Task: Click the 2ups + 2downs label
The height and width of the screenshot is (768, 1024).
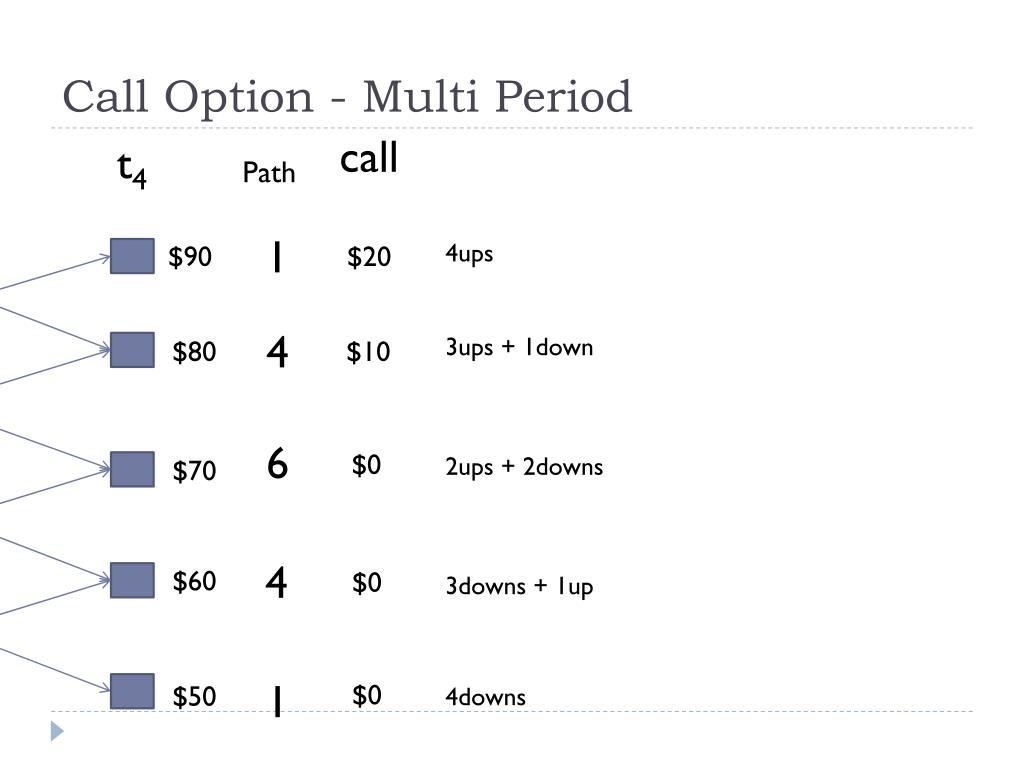Action: pos(524,467)
